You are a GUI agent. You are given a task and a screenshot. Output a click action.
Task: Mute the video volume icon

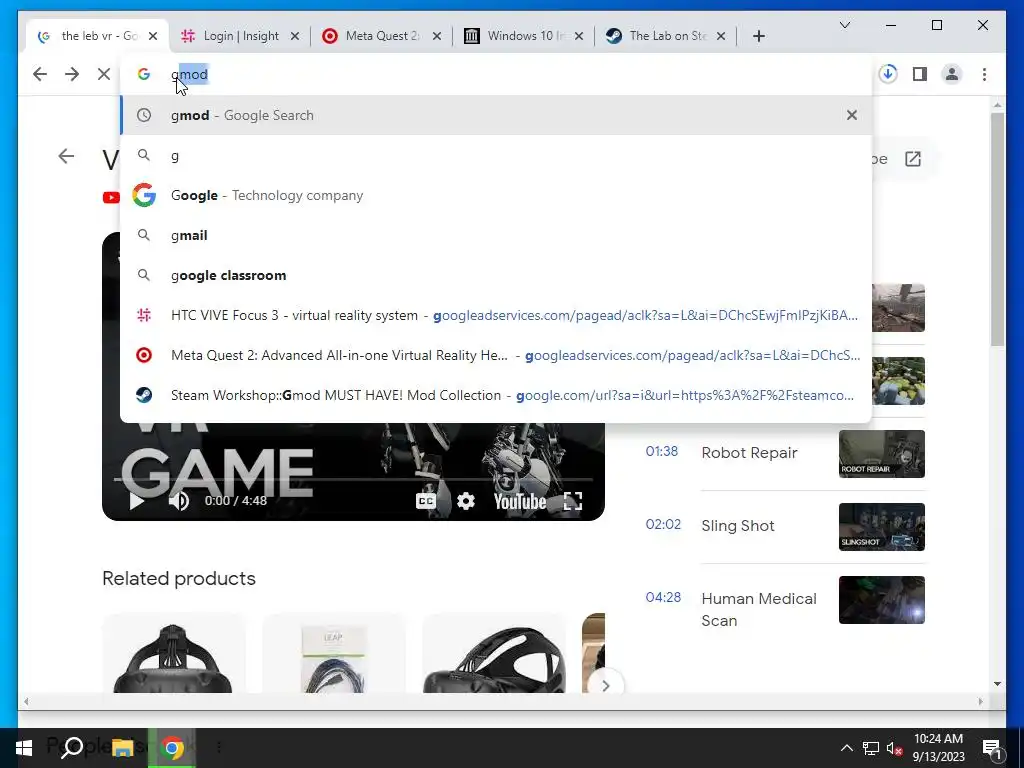click(179, 501)
